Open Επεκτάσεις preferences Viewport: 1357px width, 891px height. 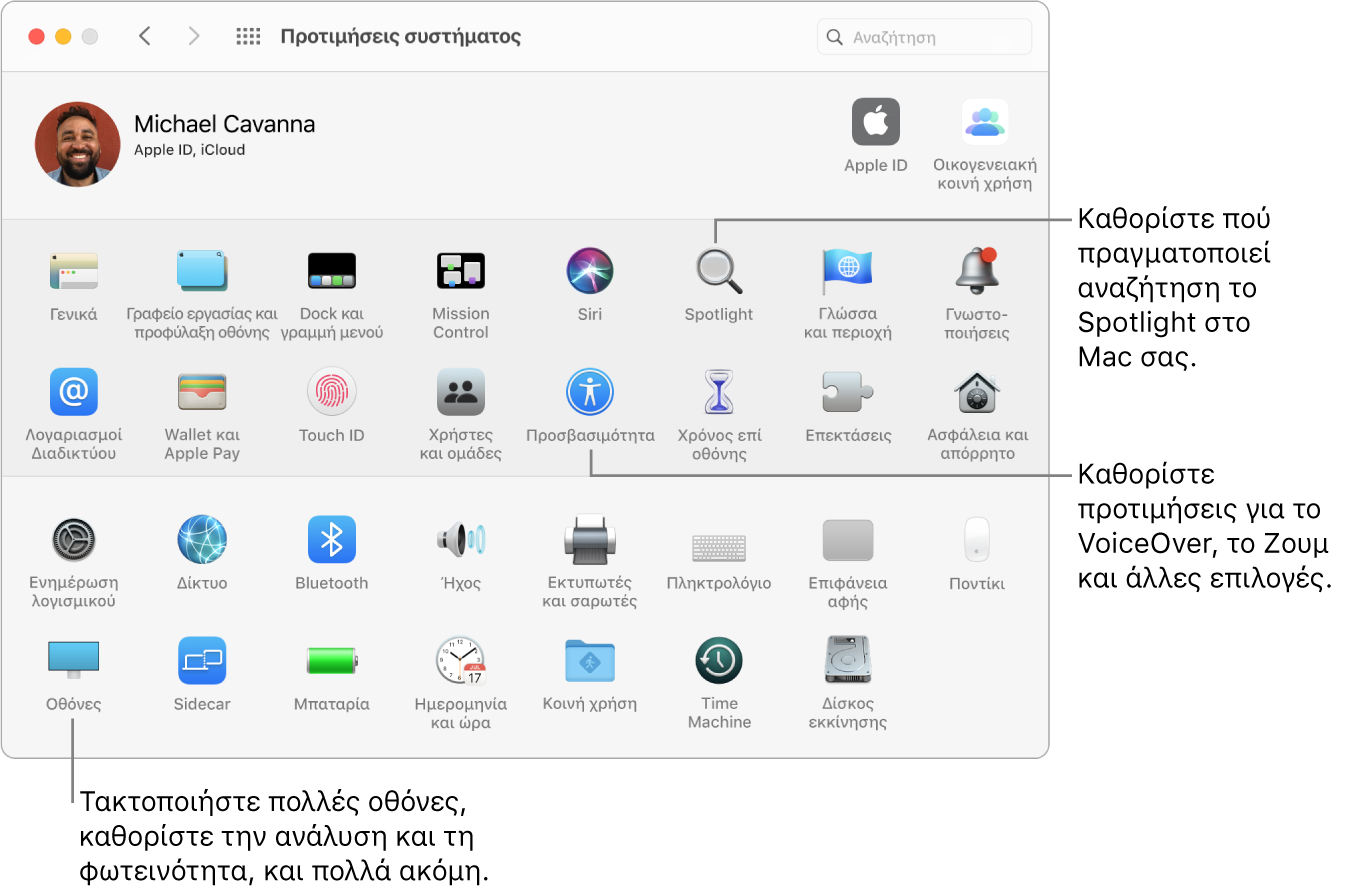(847, 392)
